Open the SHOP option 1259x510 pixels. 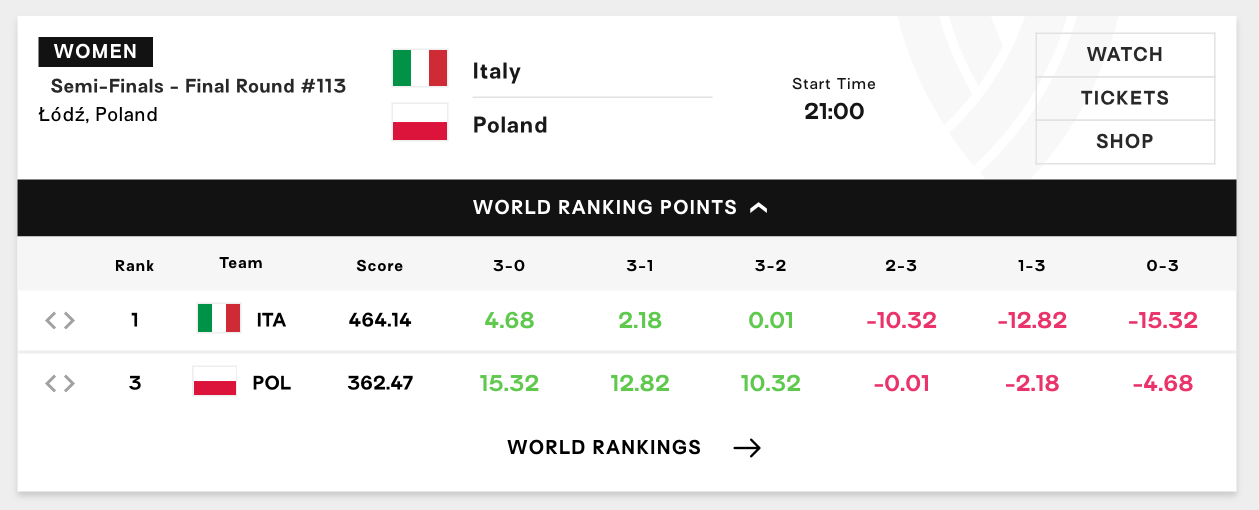(1125, 141)
